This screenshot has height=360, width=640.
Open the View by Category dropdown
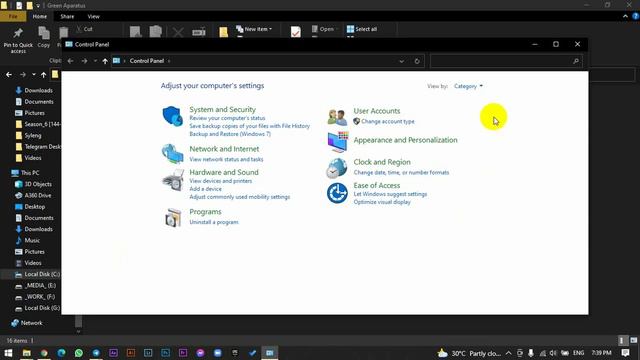tap(468, 86)
